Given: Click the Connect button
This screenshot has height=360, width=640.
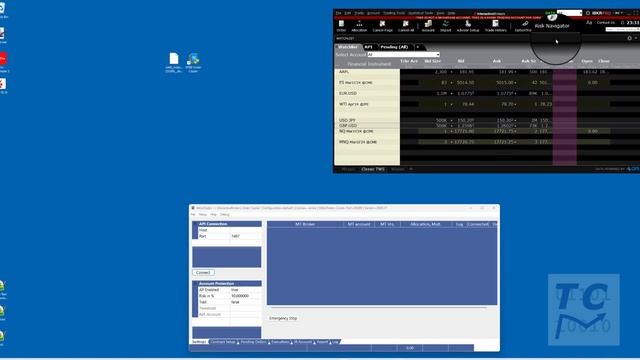Looking at the screenshot, I should 203,272.
